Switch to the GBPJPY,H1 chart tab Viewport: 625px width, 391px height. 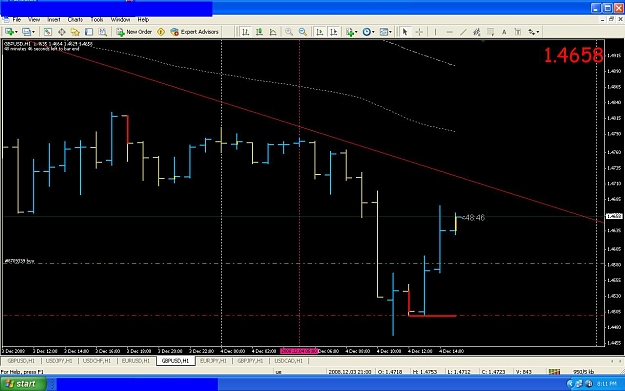(x=250, y=361)
